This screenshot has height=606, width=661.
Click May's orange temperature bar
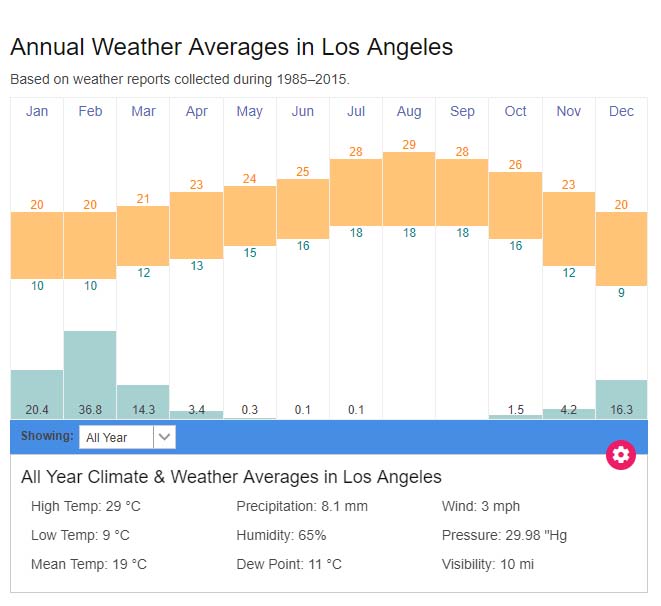pyautogui.click(x=250, y=215)
